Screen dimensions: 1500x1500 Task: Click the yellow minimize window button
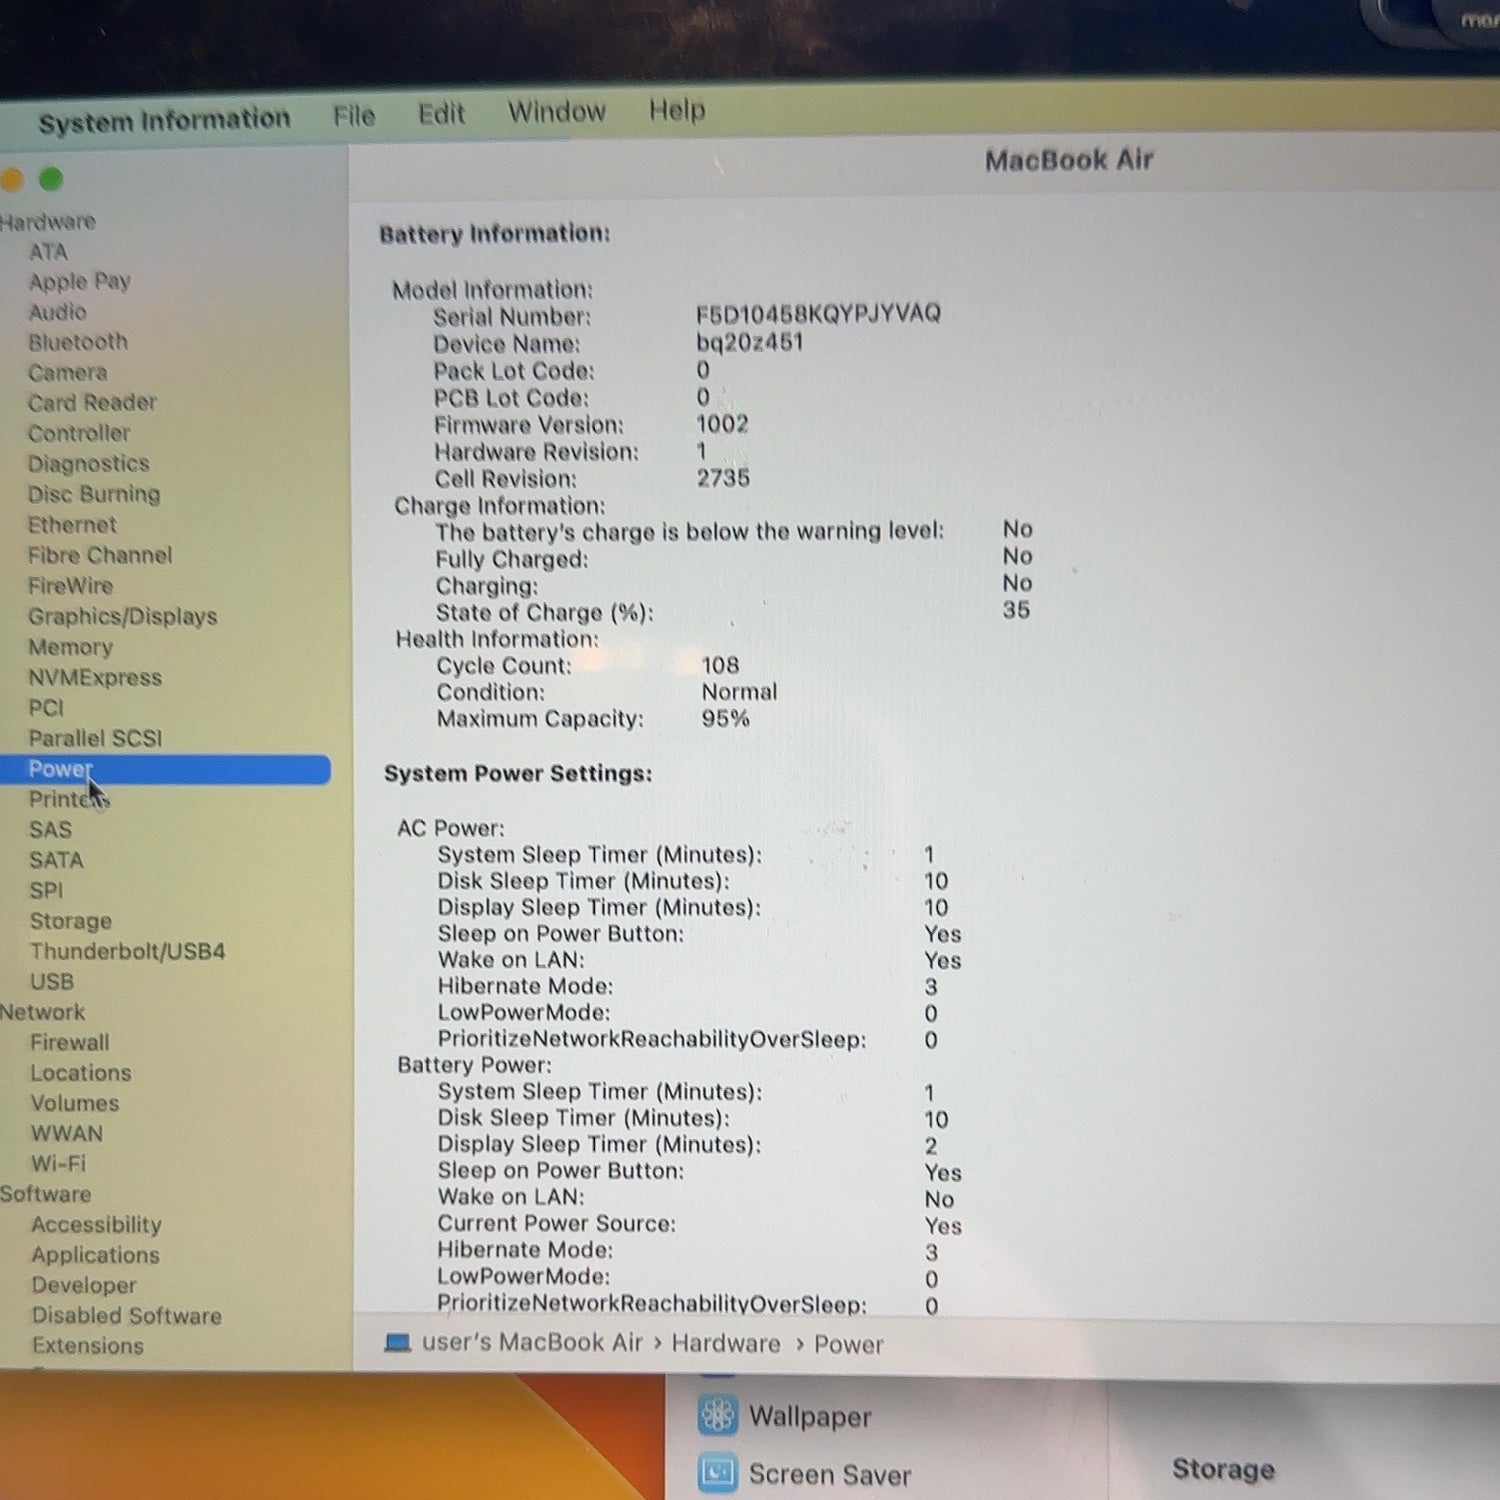coord(11,180)
